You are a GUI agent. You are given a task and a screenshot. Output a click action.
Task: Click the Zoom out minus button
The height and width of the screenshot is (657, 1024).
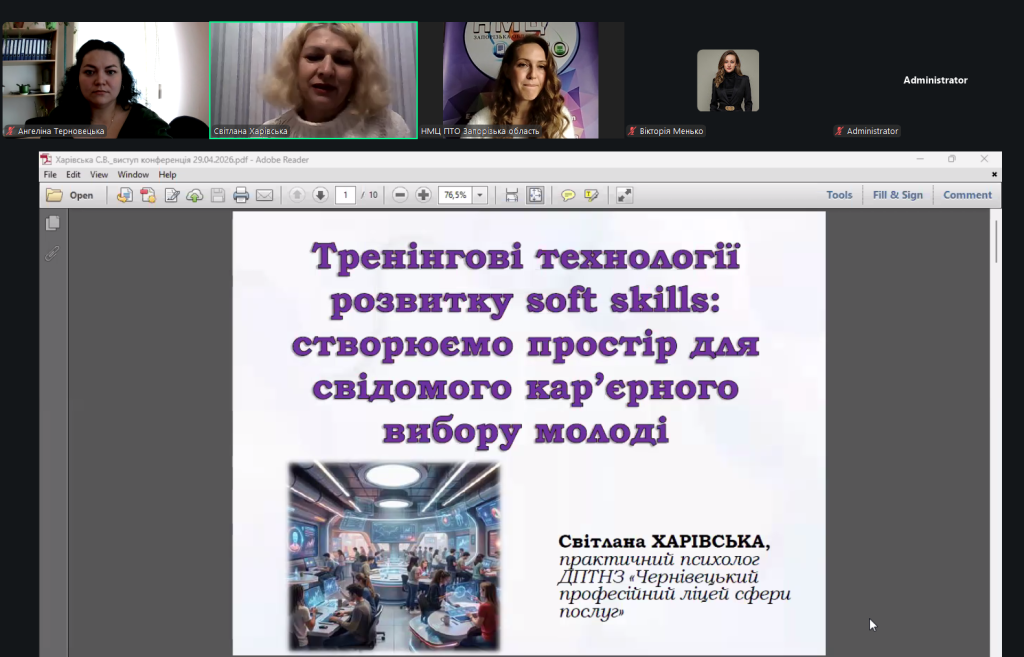(400, 195)
